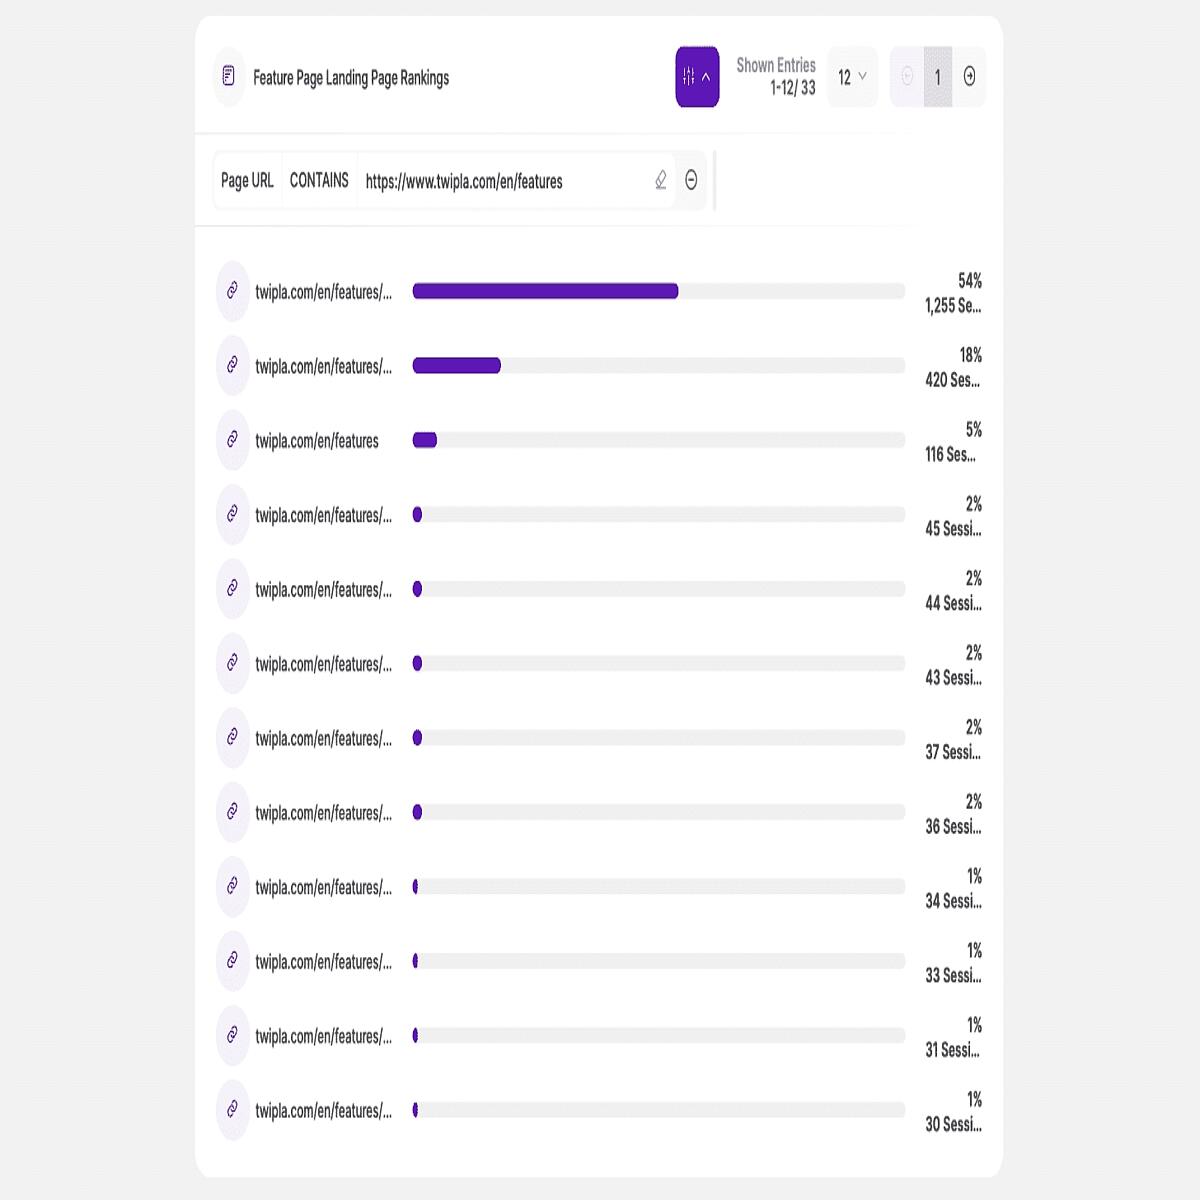This screenshot has height=1200, width=1200.
Task: Open the entries-per-page dropdown showing 12
Action: point(852,77)
